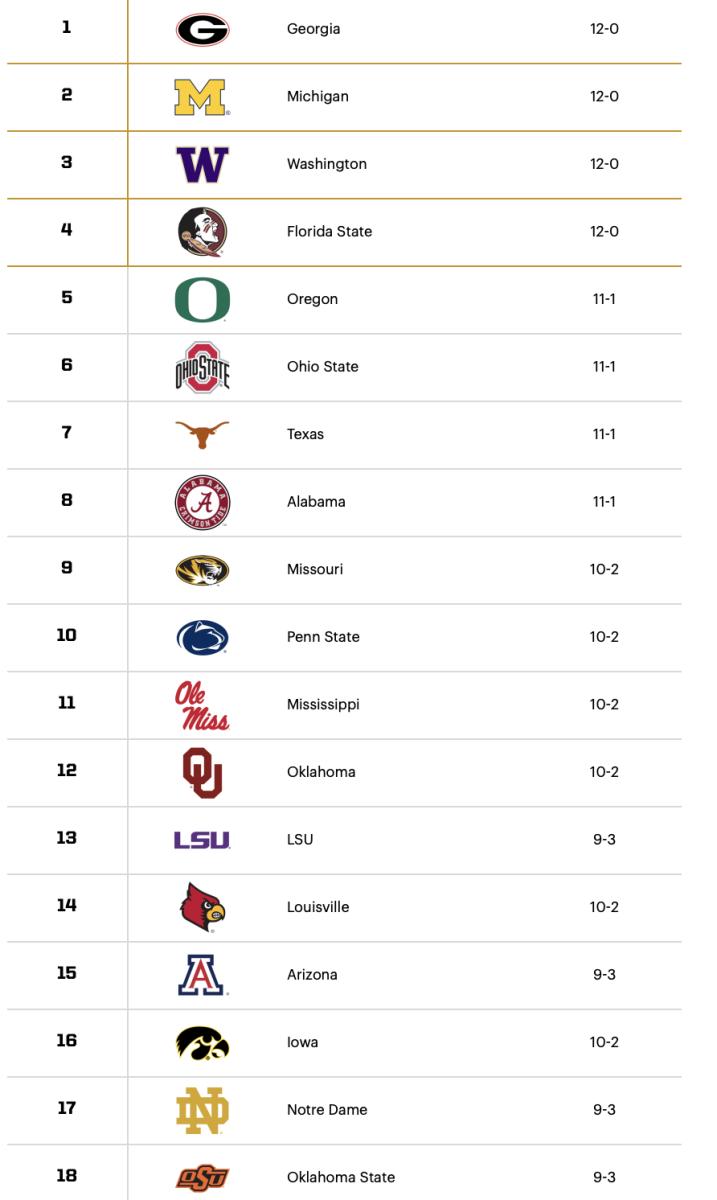Open the Oklahoma State team name

pyautogui.click(x=340, y=1177)
